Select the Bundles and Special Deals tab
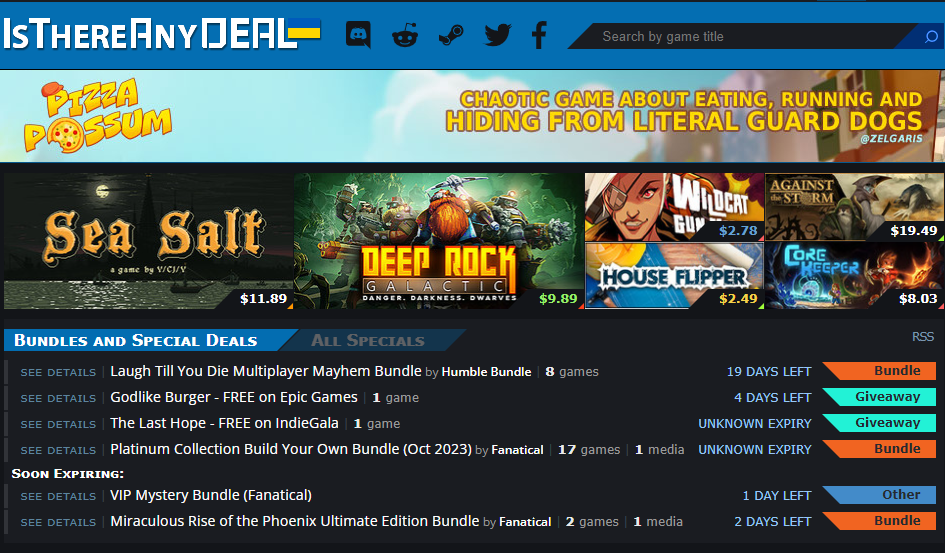Screen dimensions: 945x553 [136, 340]
